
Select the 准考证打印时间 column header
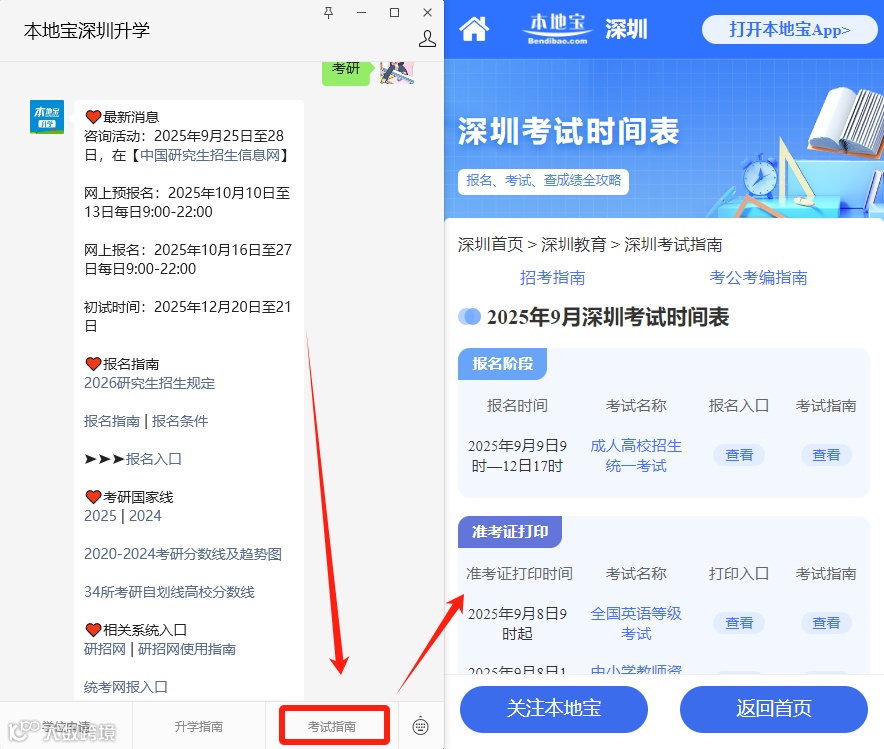[519, 573]
